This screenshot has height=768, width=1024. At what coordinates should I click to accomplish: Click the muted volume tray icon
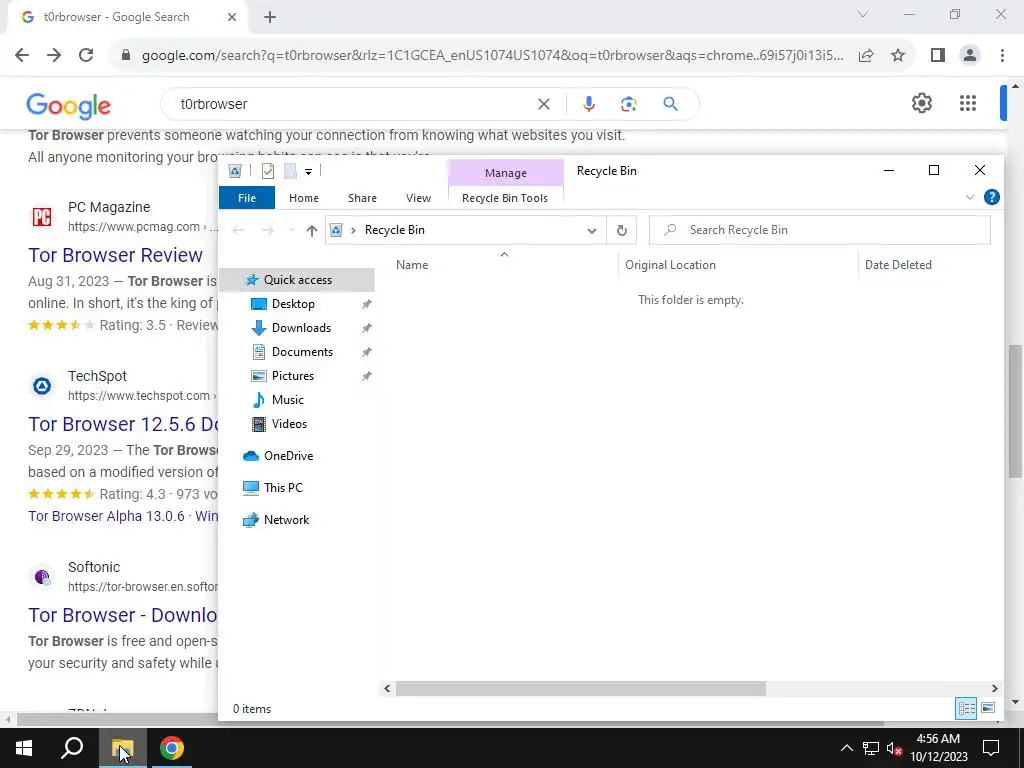click(x=894, y=748)
